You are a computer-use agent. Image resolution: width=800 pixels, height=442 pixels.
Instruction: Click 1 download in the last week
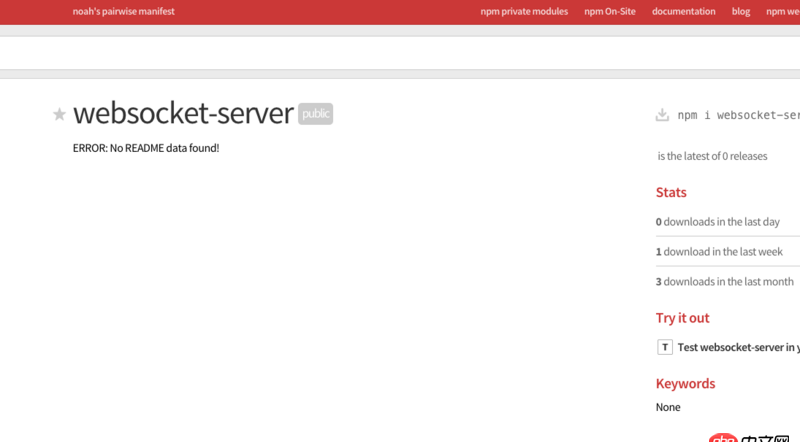point(719,252)
